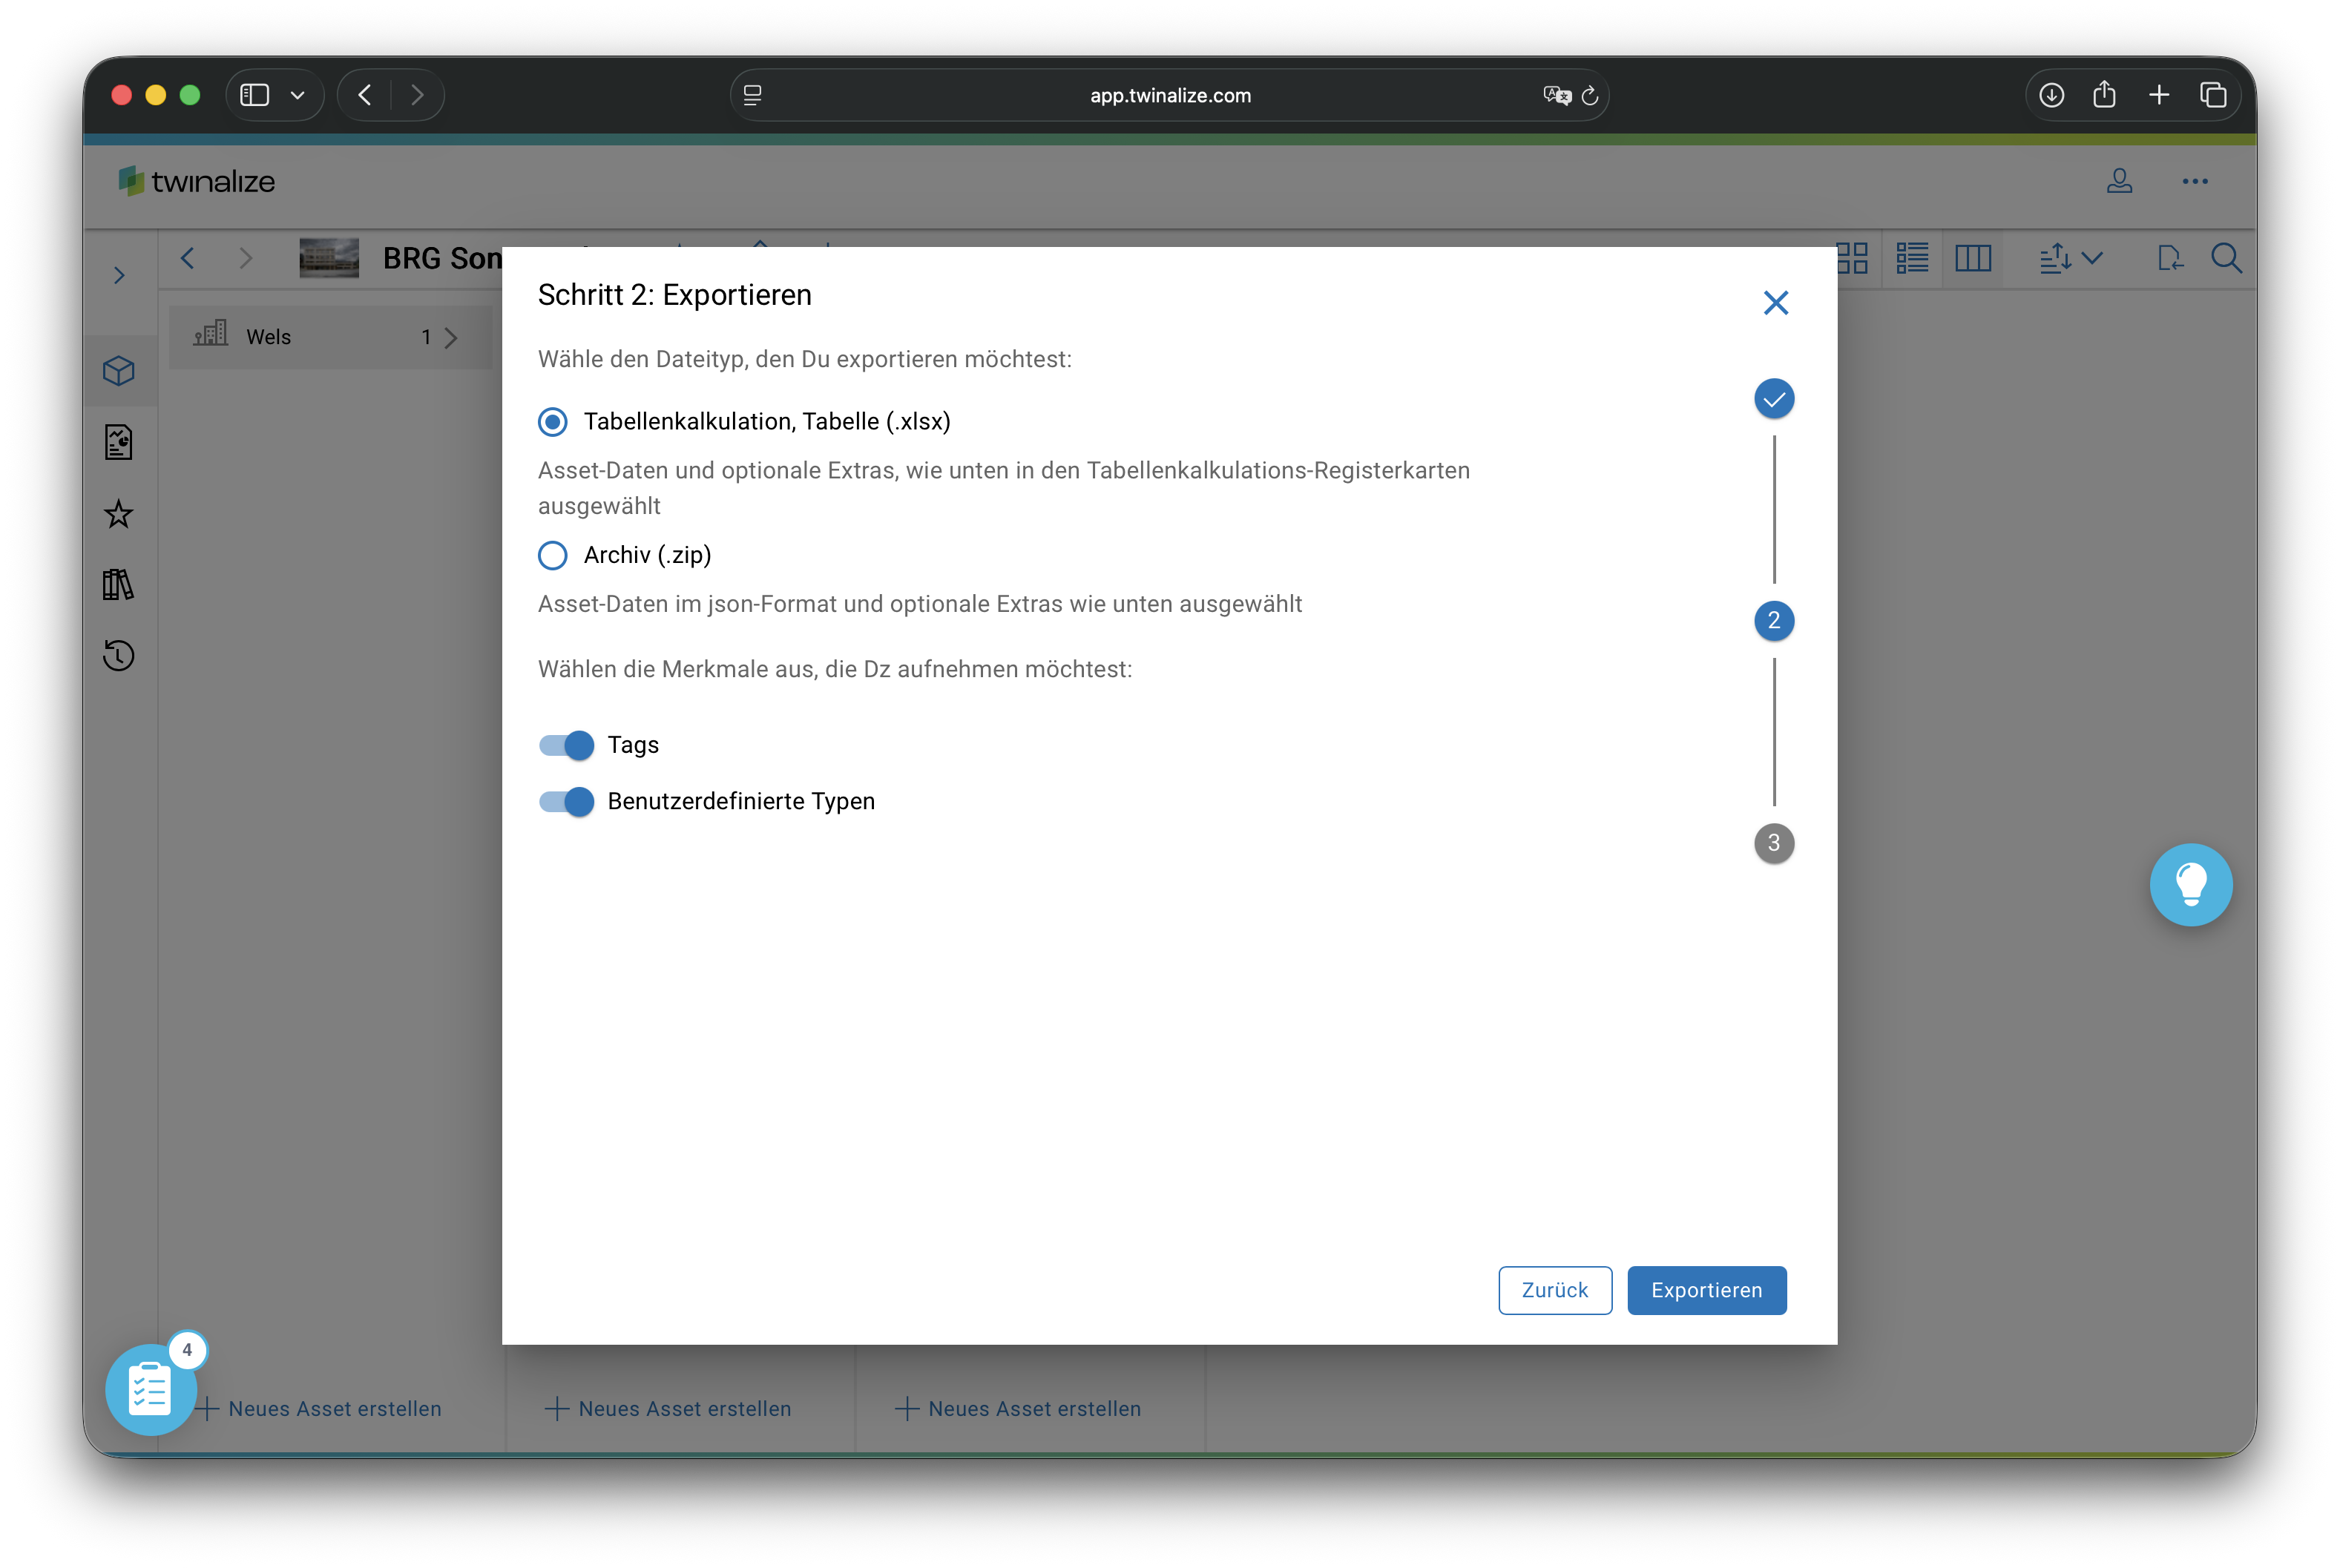The image size is (2340, 1568).
Task: Open the library books icon in sidebar
Action: coord(118,585)
